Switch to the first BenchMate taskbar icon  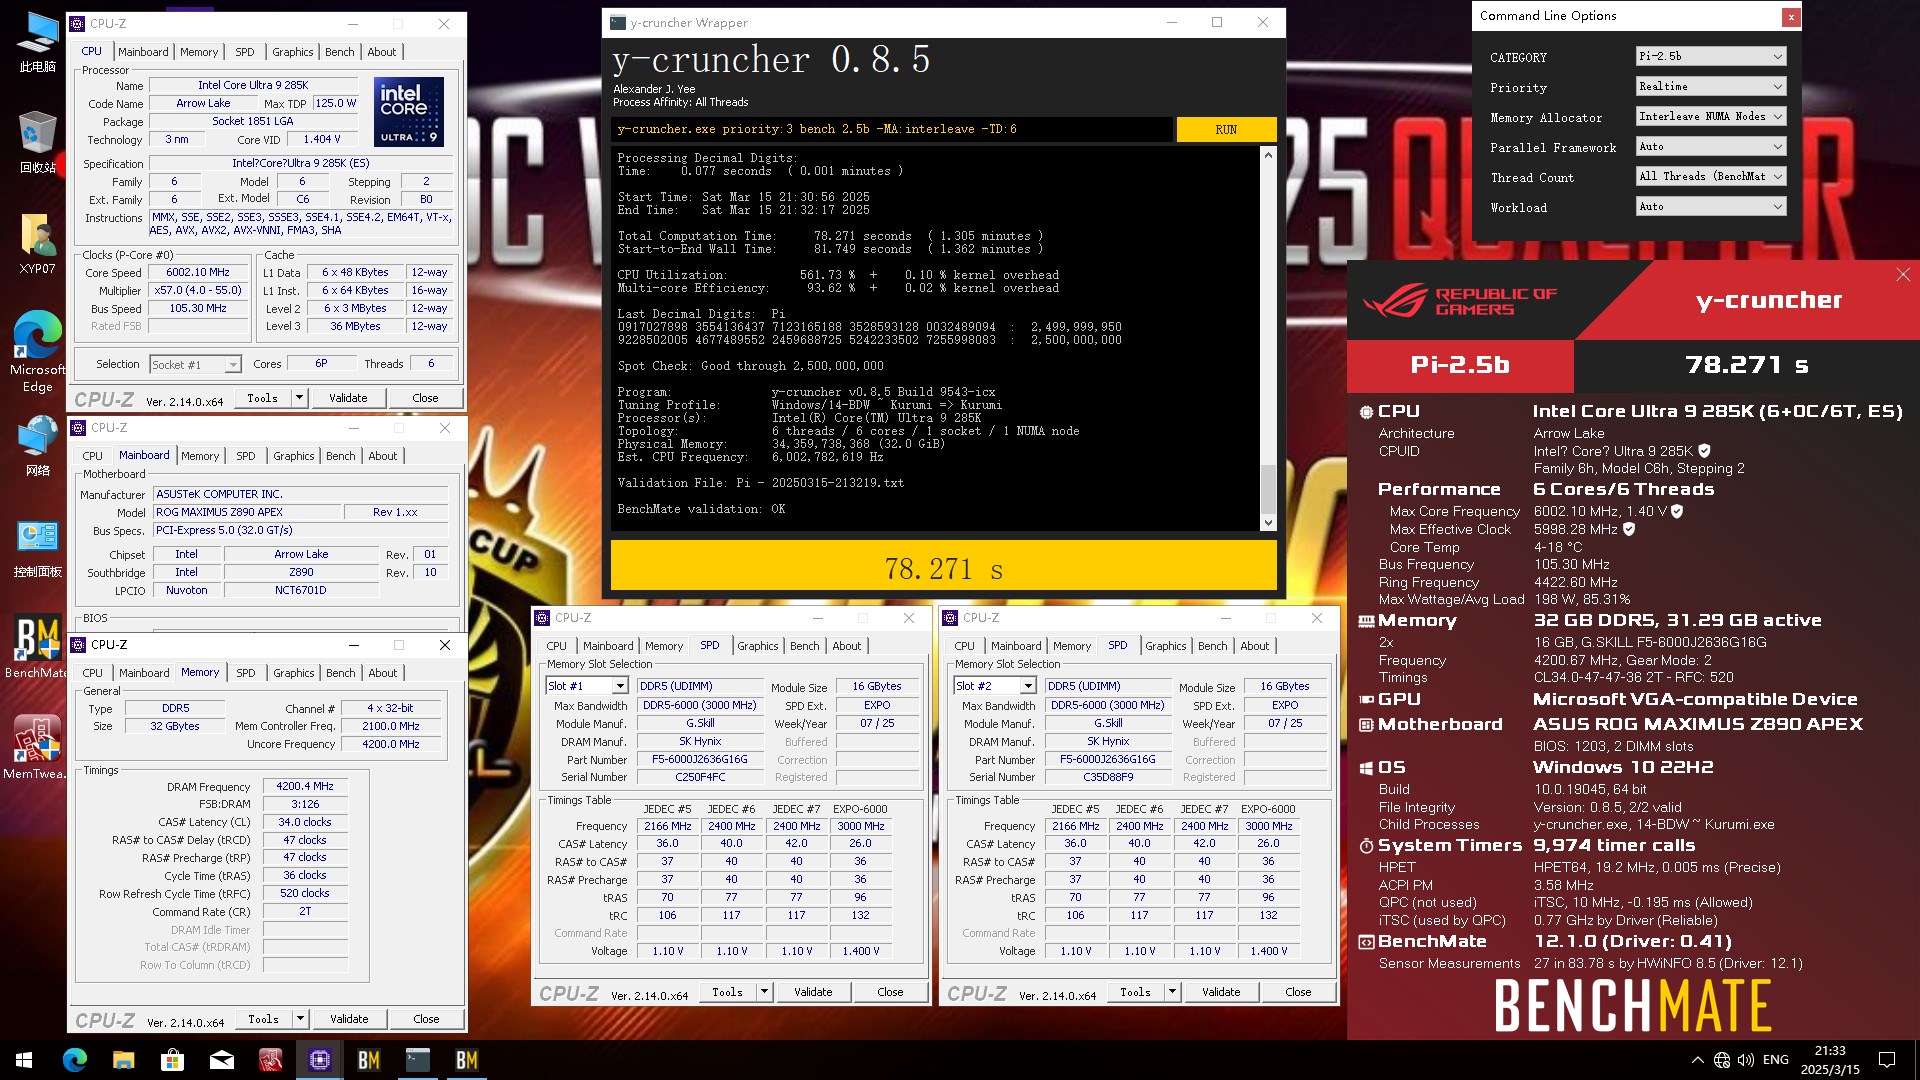click(x=368, y=1060)
